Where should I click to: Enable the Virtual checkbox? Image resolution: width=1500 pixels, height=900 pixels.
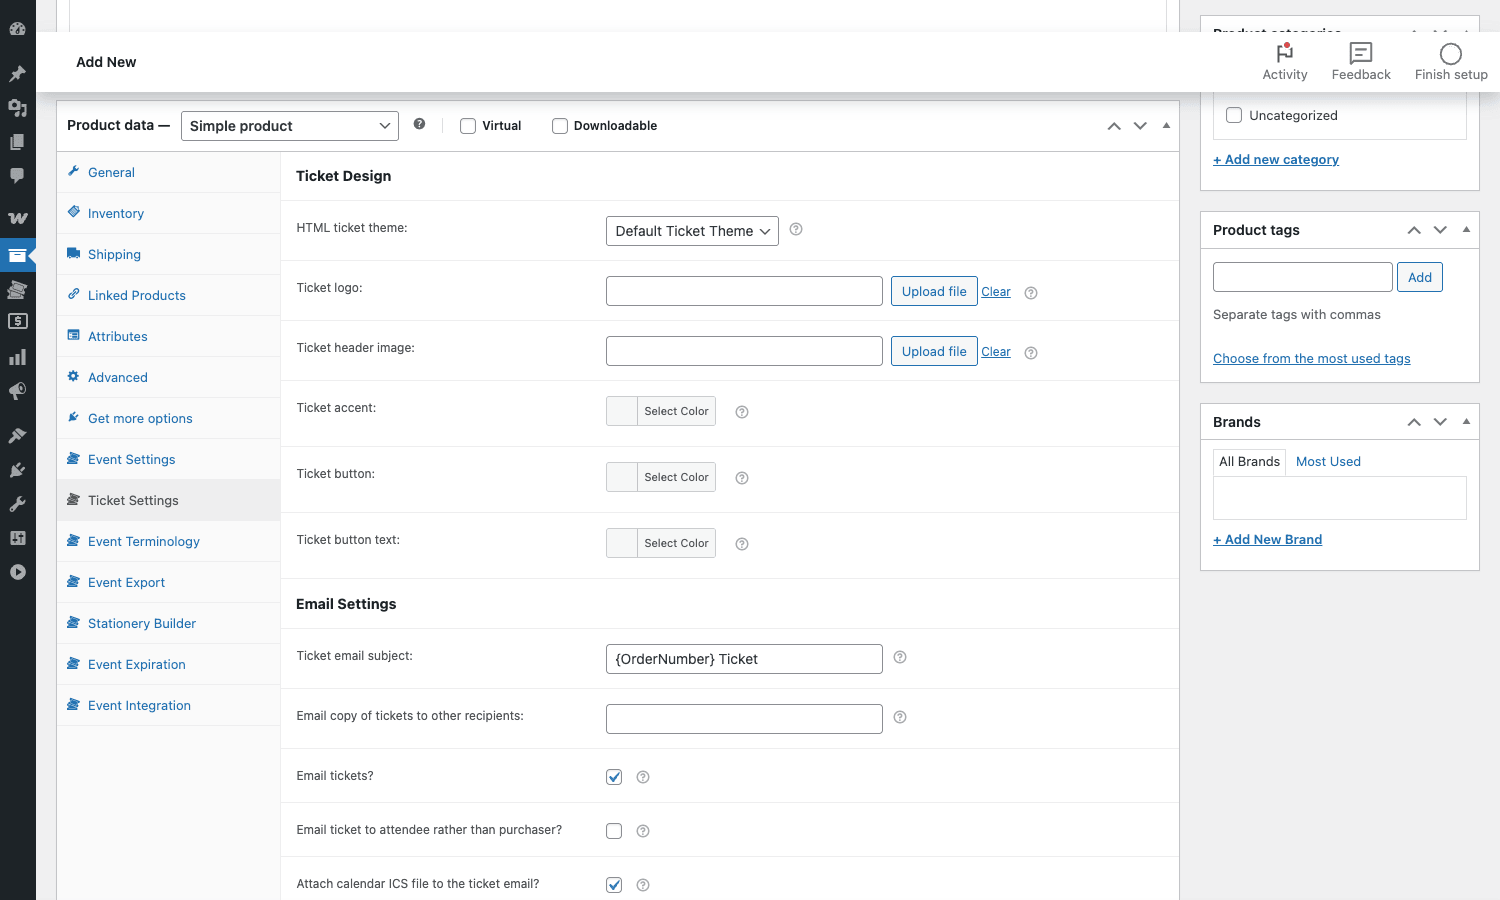(468, 126)
